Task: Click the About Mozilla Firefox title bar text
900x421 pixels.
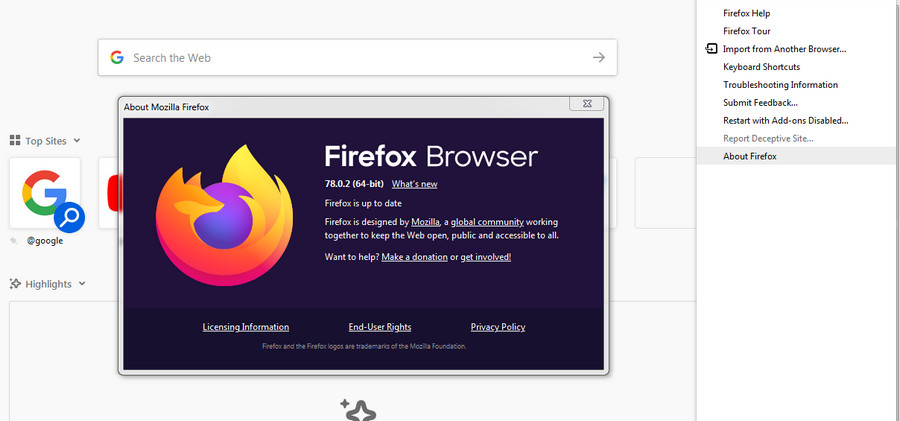Action: (x=166, y=107)
